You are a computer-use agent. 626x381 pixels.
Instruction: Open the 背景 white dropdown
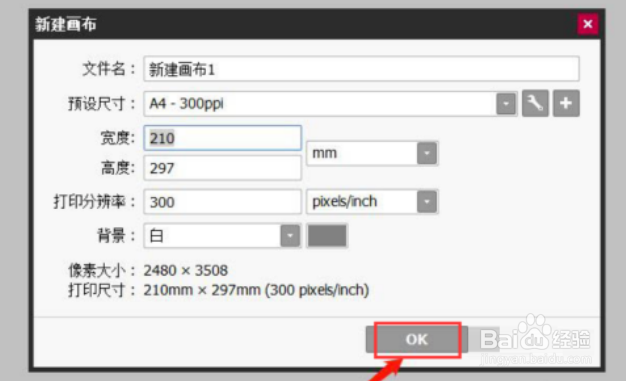coord(290,236)
